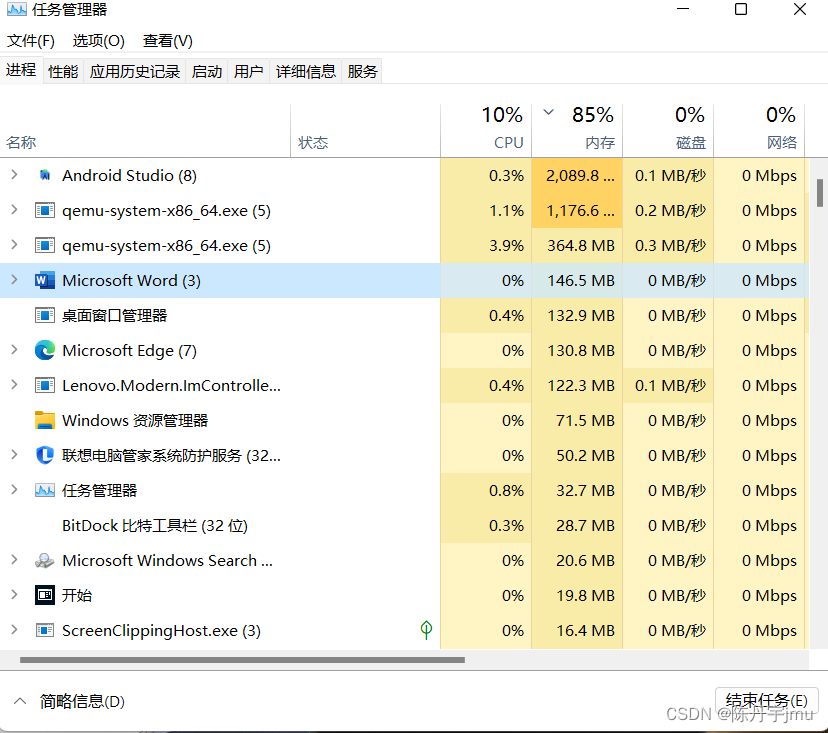Click the Android Studio process icon
The width and height of the screenshot is (828, 733).
(45, 175)
